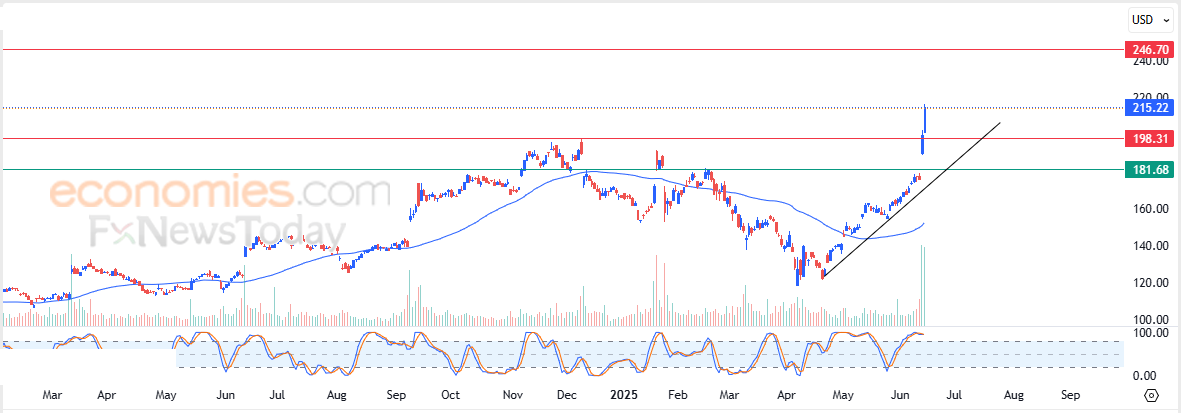Click the Sep label at the axis's right end
This screenshot has height=413, width=1181.
pyautogui.click(x=1070, y=395)
